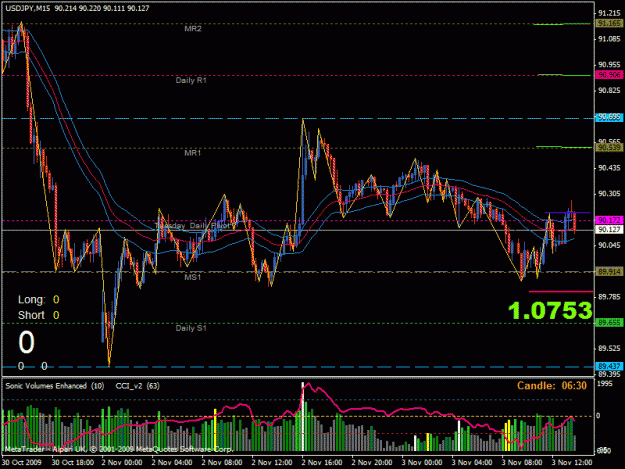Viewport: 625px width, 469px height.
Task: Select the MS1 level label
Action: coord(193,277)
